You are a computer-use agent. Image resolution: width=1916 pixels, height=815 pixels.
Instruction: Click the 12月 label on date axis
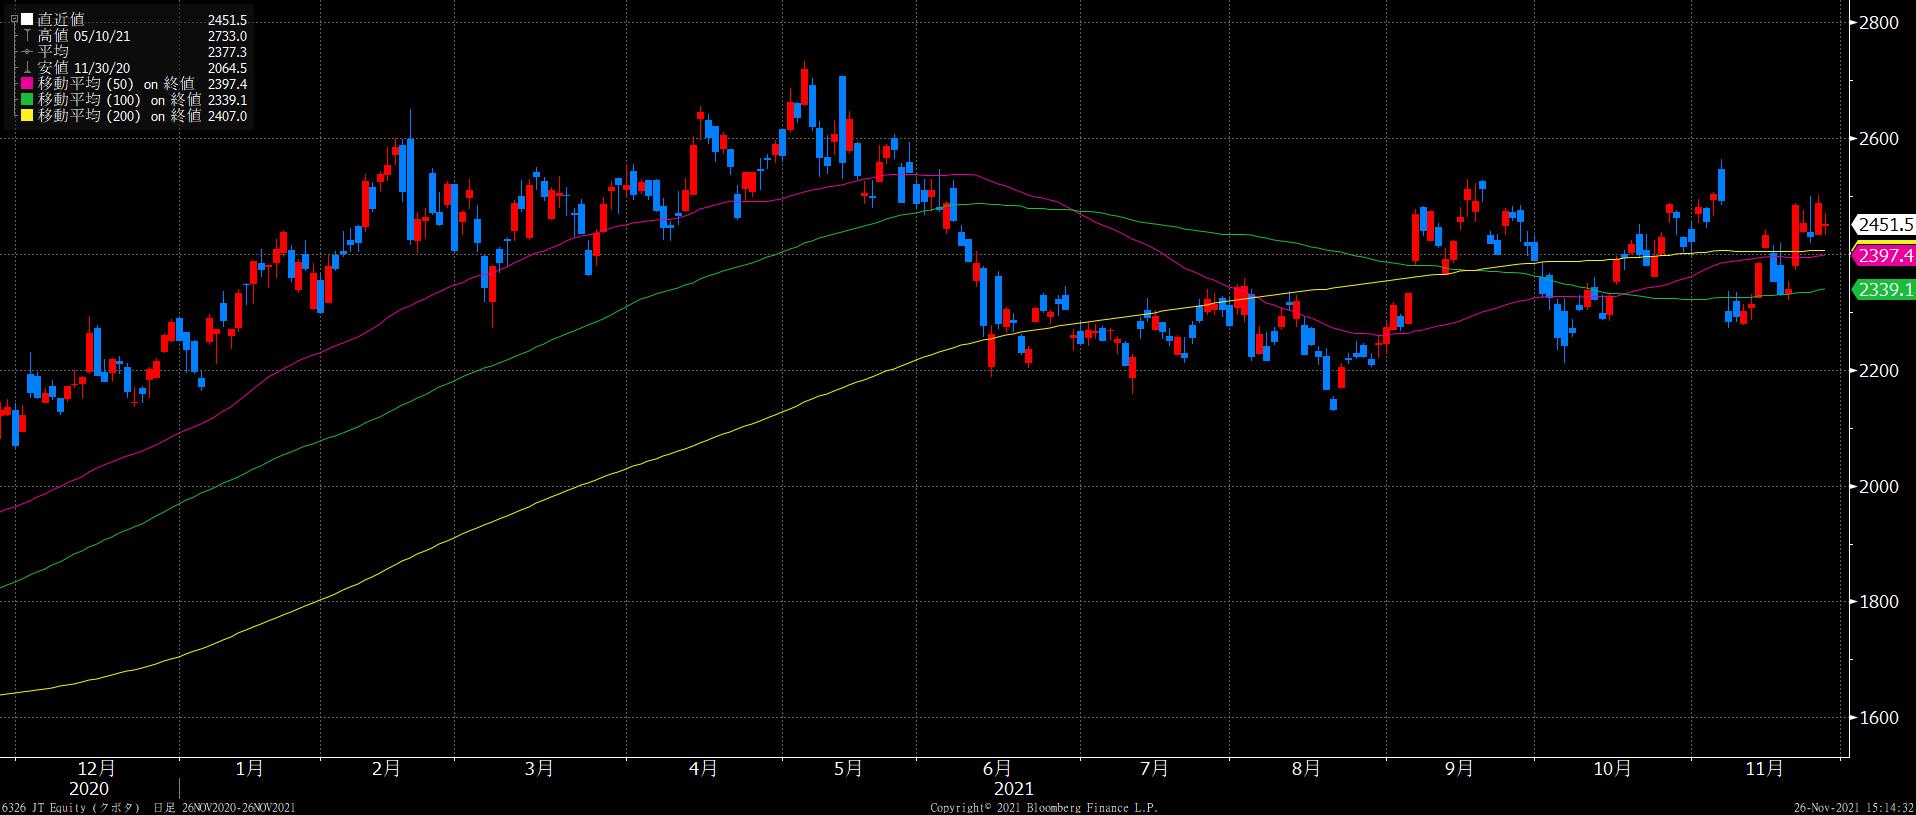click(x=96, y=769)
